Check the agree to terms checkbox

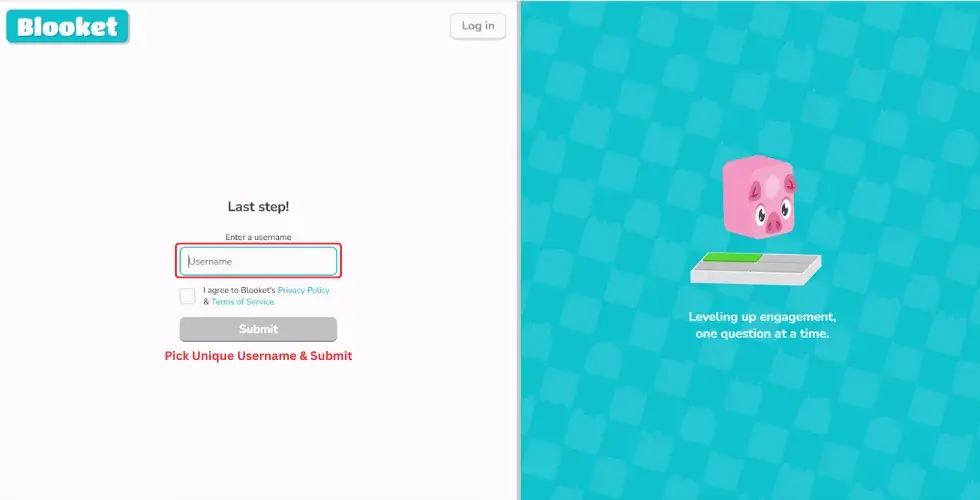[188, 296]
